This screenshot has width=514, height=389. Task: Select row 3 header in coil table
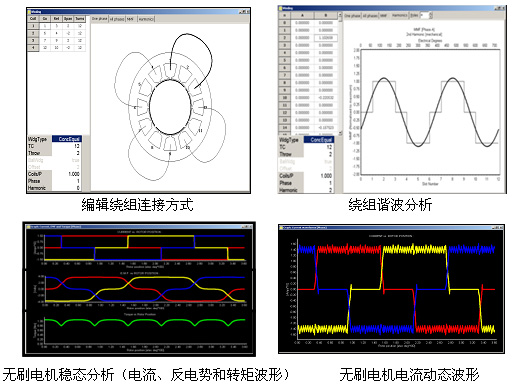click(x=33, y=40)
